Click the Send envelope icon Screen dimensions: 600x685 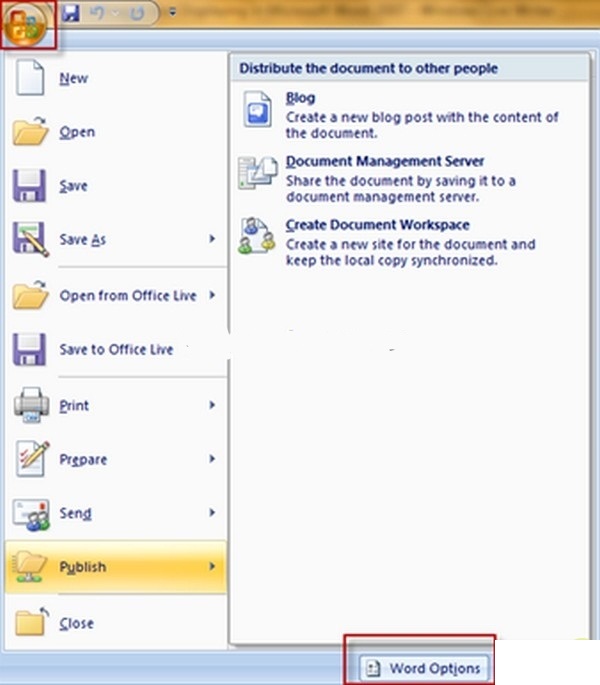coord(31,513)
